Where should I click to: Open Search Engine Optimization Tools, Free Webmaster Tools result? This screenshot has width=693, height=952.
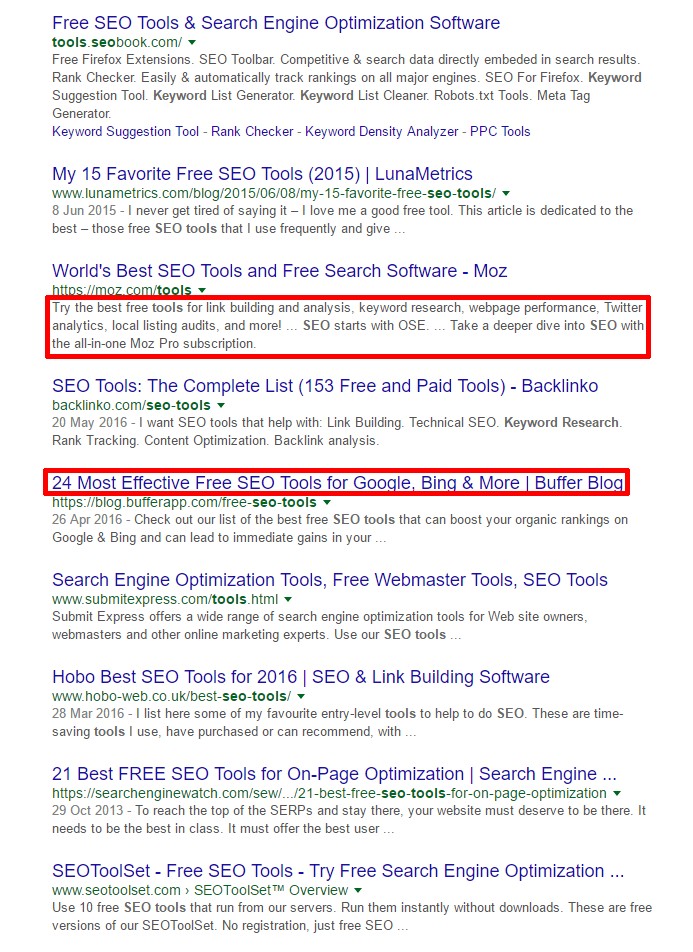(330, 580)
